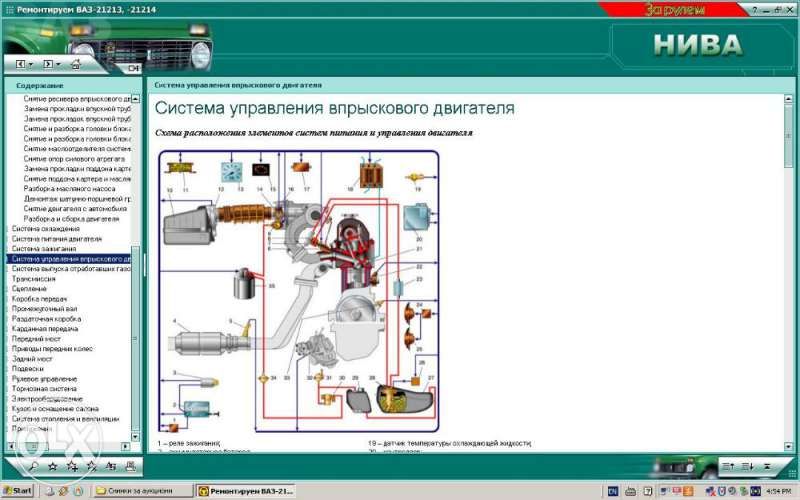
Task: Select Приводы передних колес entry
Action: click(52, 348)
